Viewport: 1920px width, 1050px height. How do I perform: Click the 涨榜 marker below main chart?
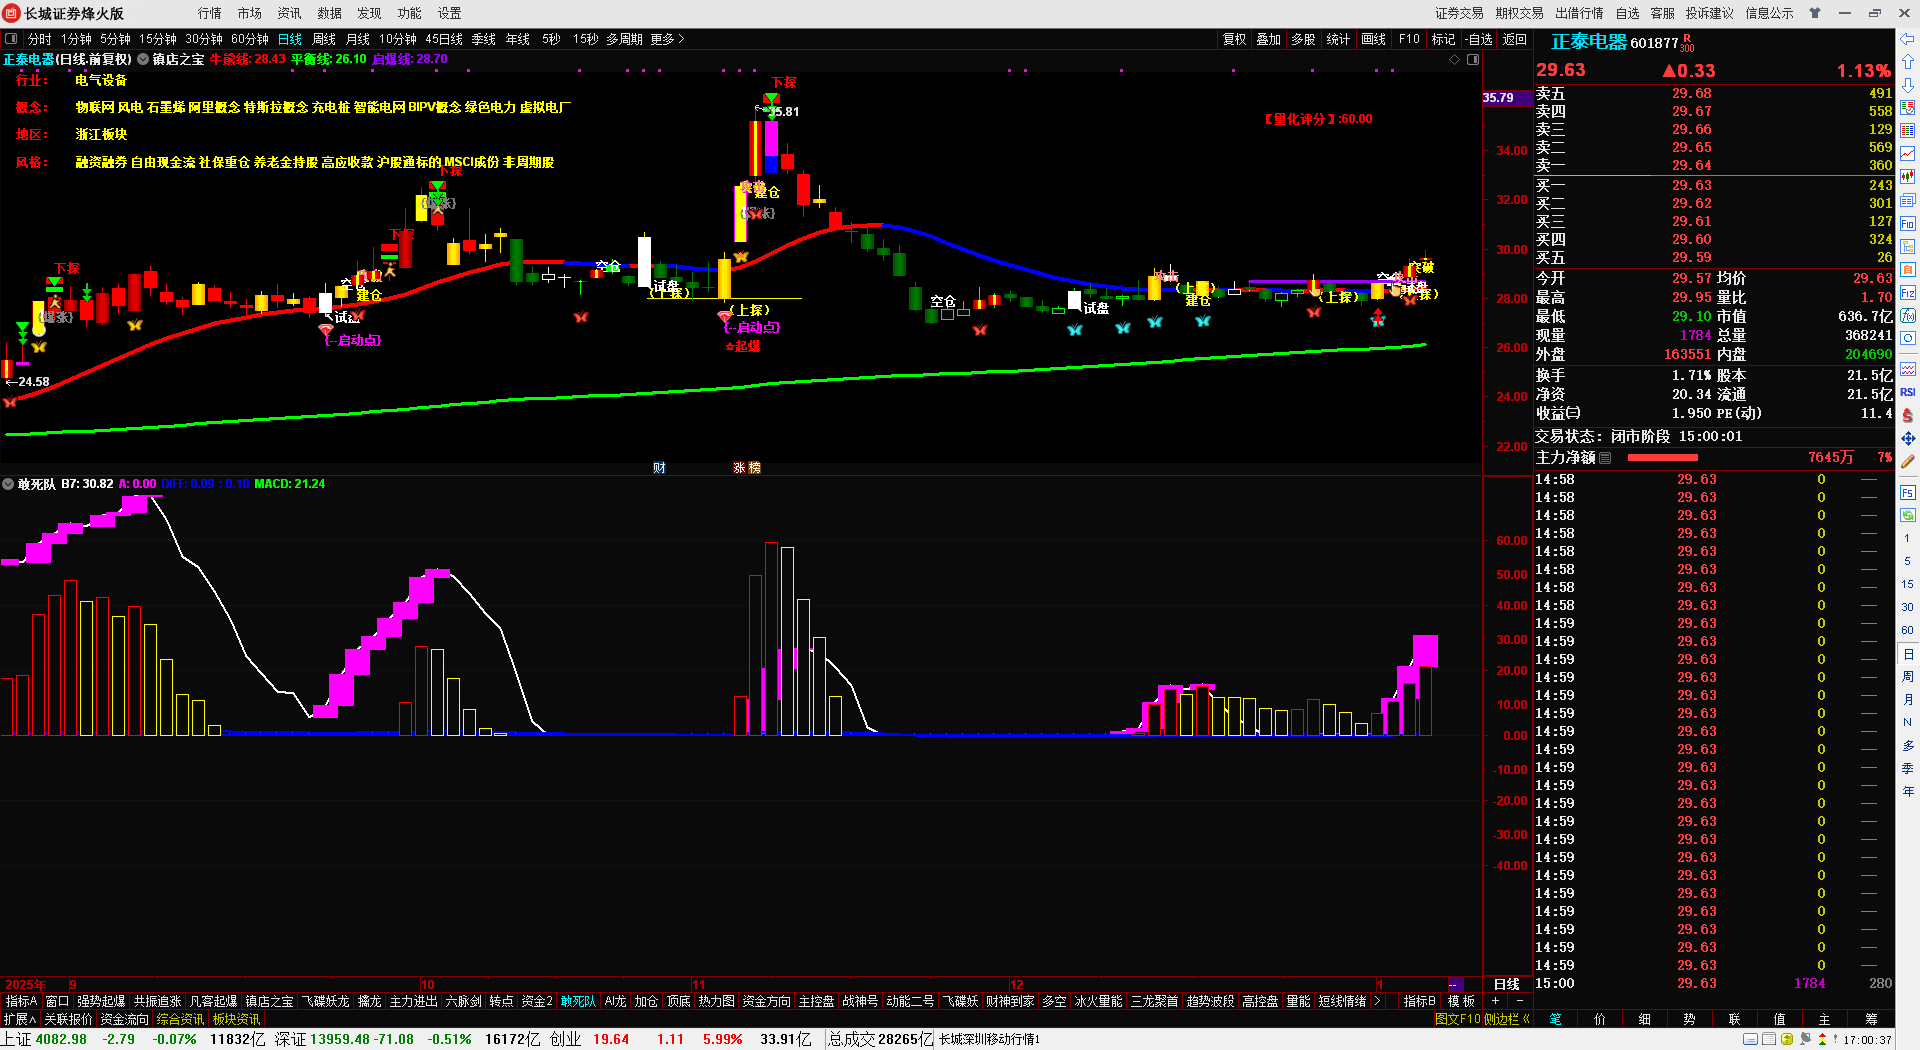pos(747,467)
